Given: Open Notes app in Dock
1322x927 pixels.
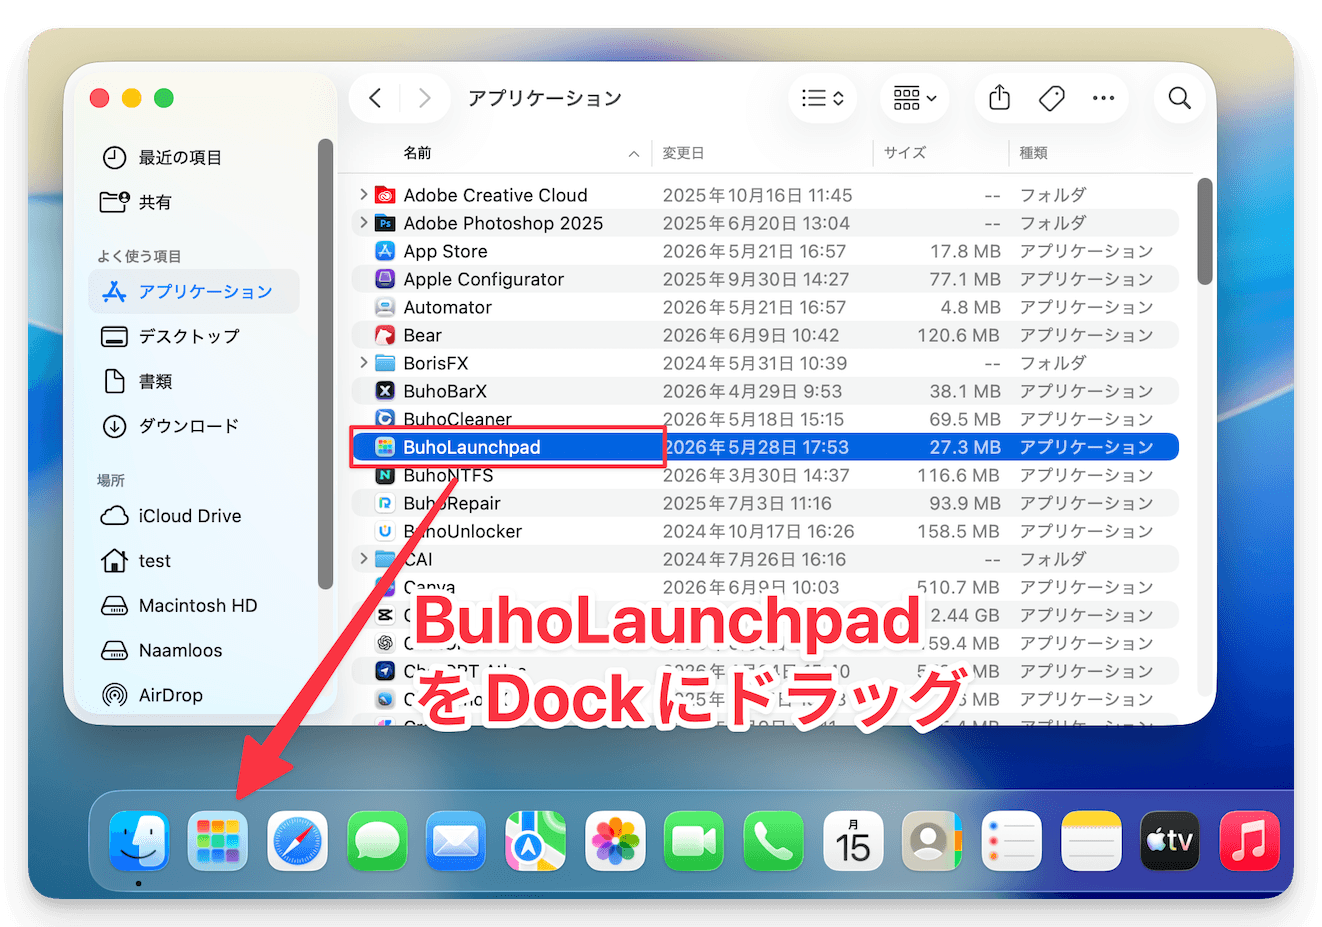Looking at the screenshot, I should [1091, 841].
